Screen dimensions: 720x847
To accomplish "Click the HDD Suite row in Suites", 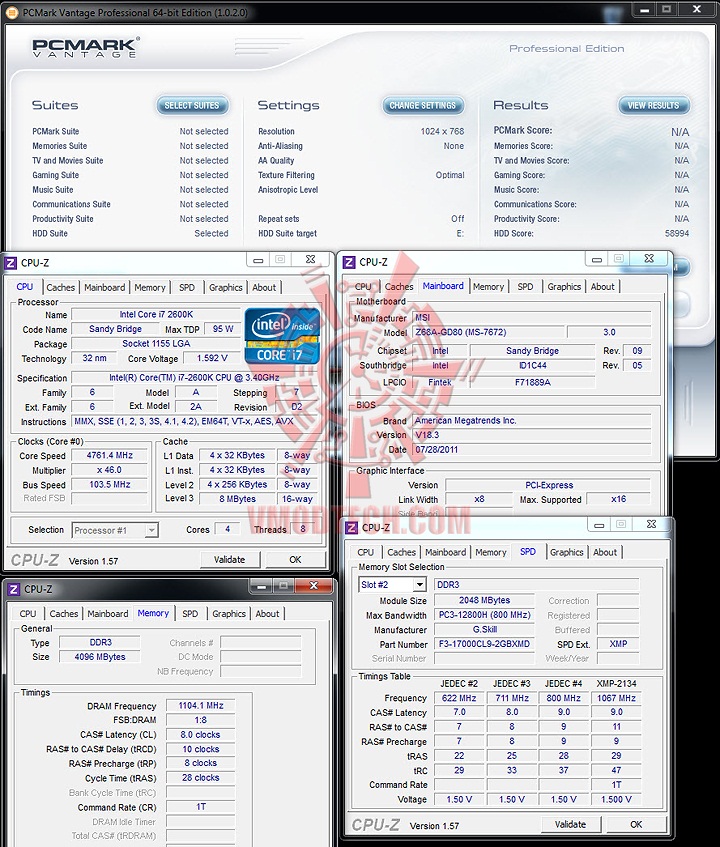I will point(130,233).
